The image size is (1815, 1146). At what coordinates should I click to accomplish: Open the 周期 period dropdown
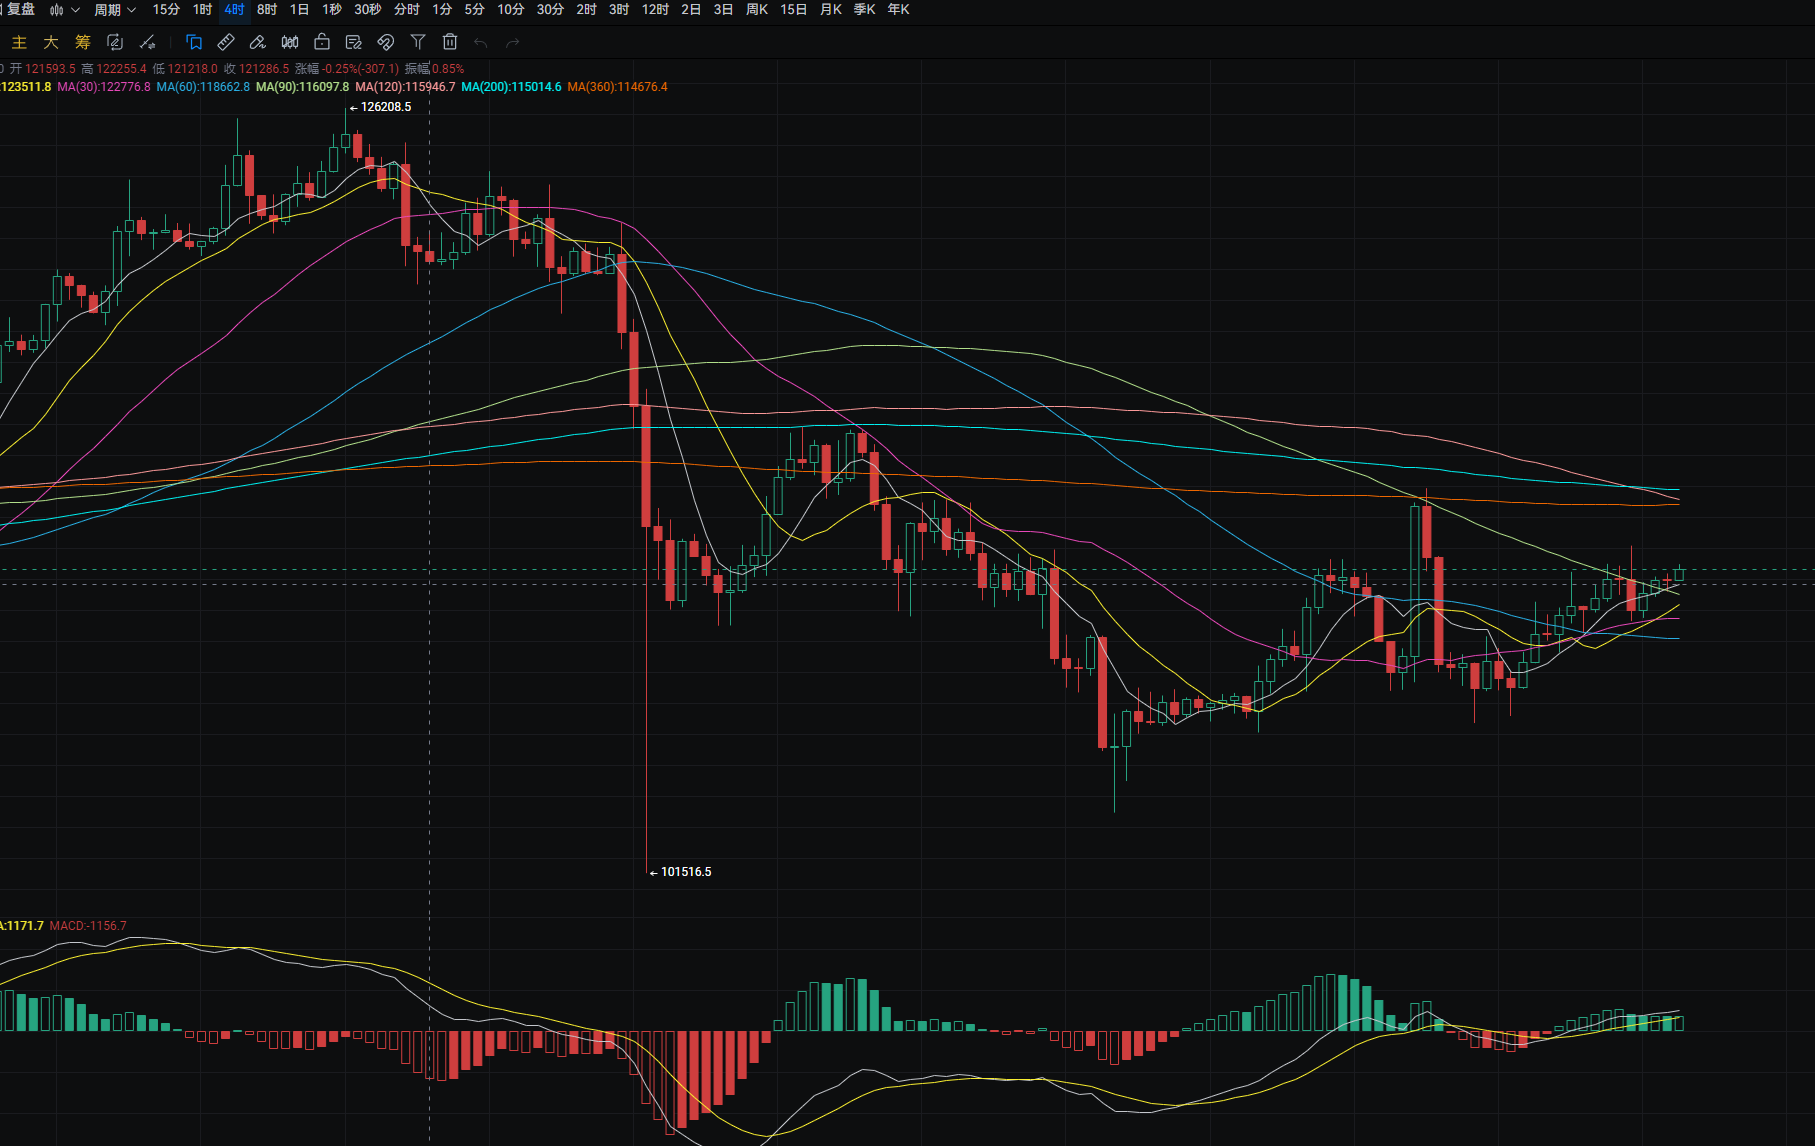[114, 10]
